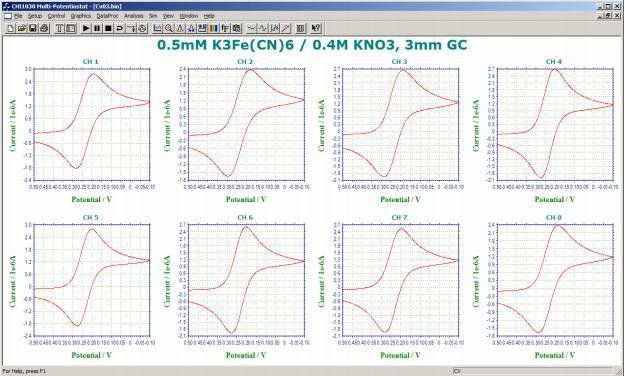The height and width of the screenshot is (376, 625).
Task: Open the document control icon left of File
Action: coord(8,16)
